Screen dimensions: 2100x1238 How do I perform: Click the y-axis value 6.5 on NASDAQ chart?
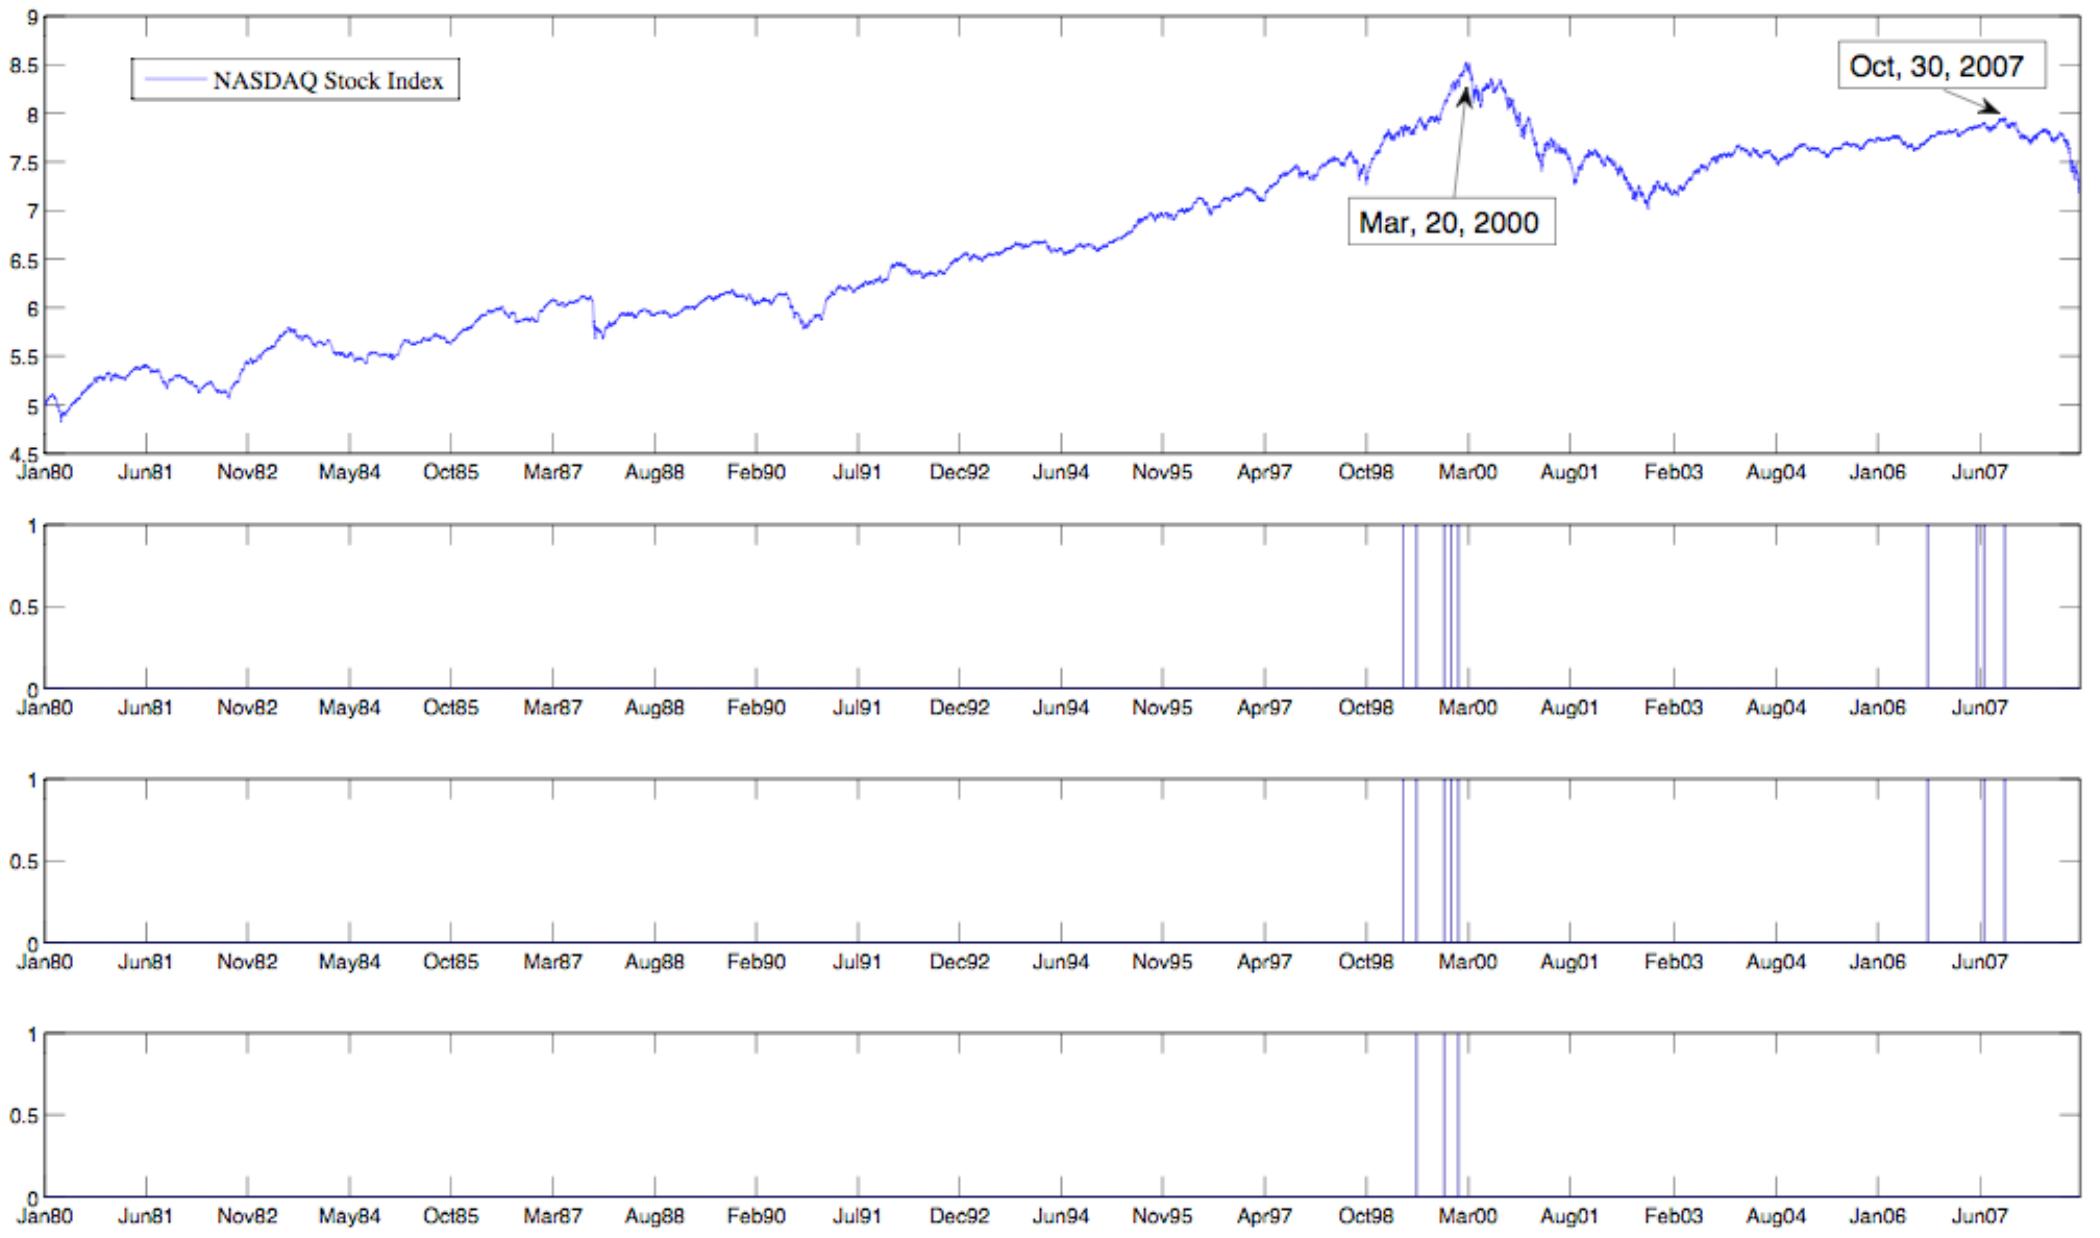click(24, 260)
